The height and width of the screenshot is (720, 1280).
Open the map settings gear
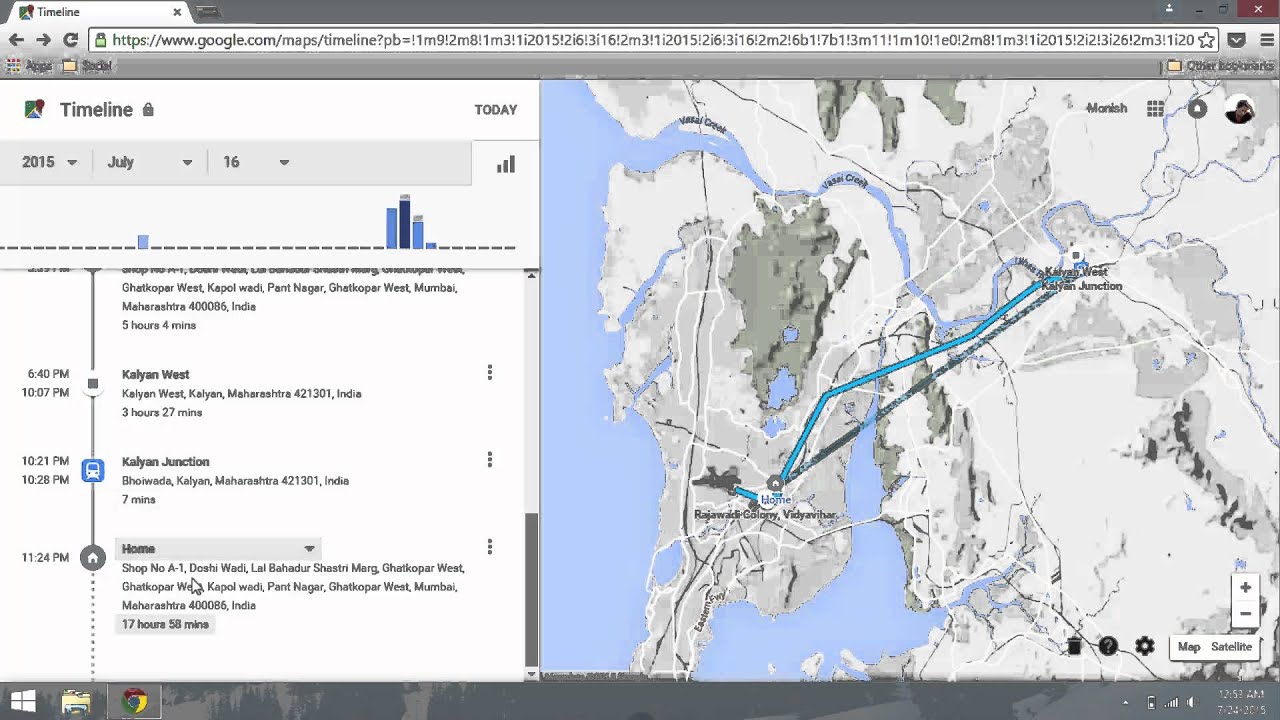coord(1145,647)
